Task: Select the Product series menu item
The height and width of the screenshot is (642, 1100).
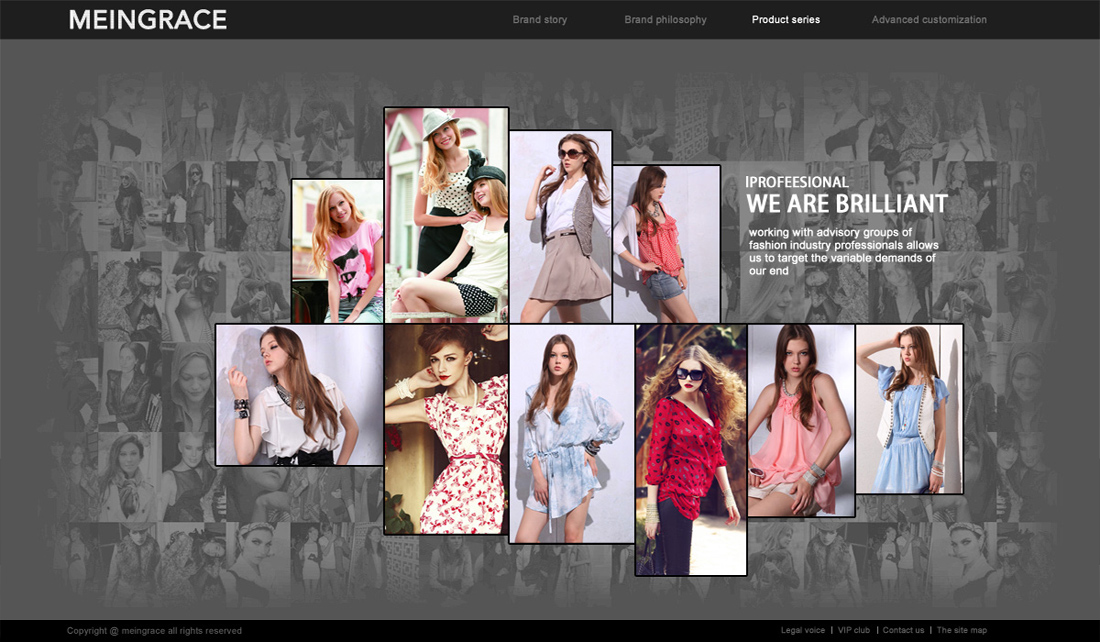Action: click(786, 20)
